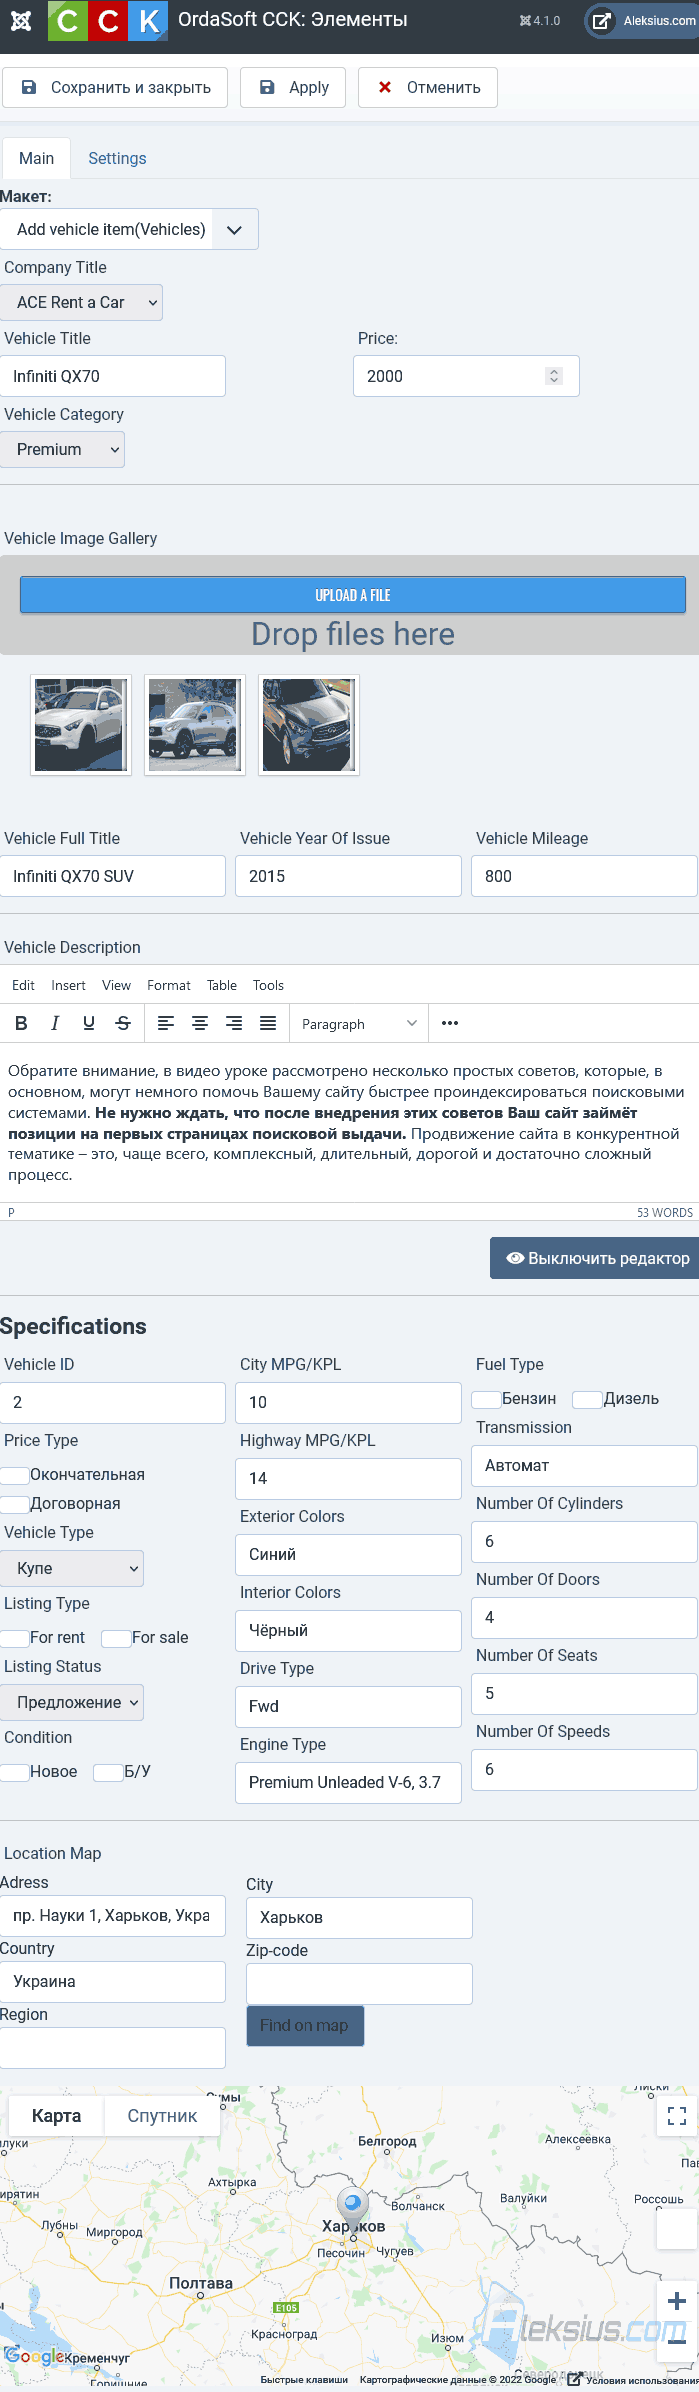The height and width of the screenshot is (2392, 699).
Task: Open Listing Status dropdown Предложение
Action: point(72,1702)
